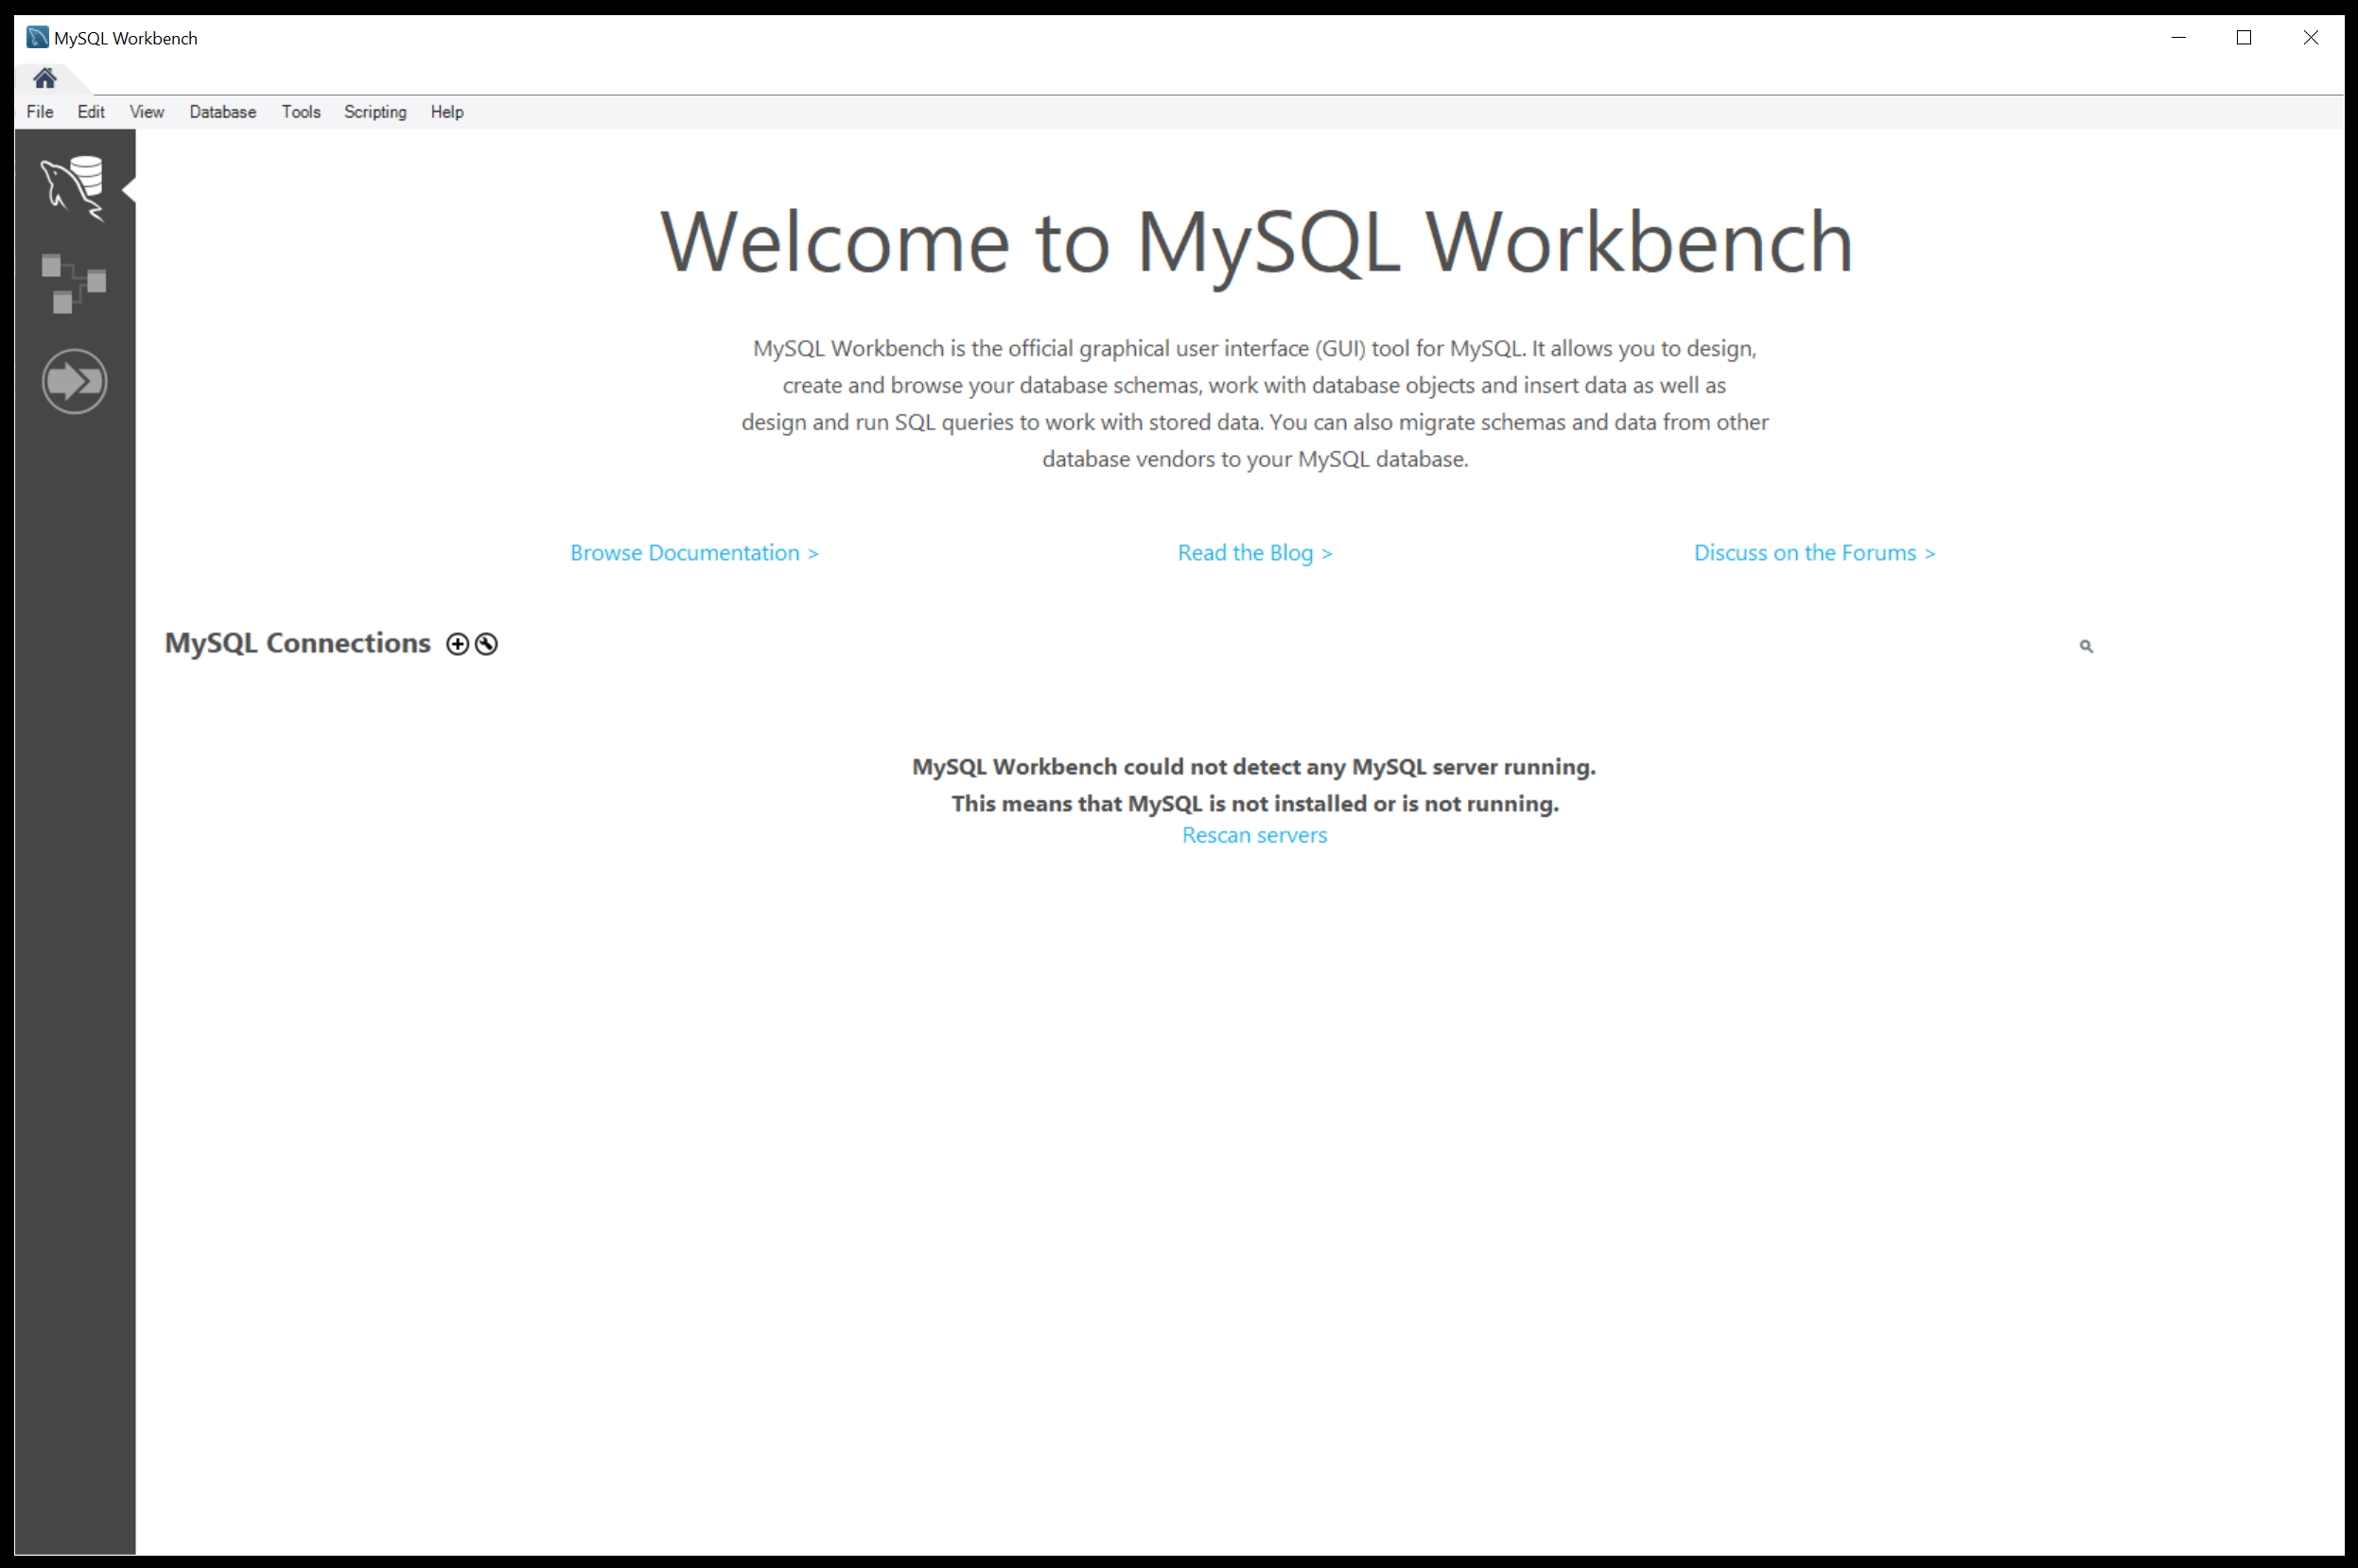Maximize the MySQL Workbench window

point(2243,38)
